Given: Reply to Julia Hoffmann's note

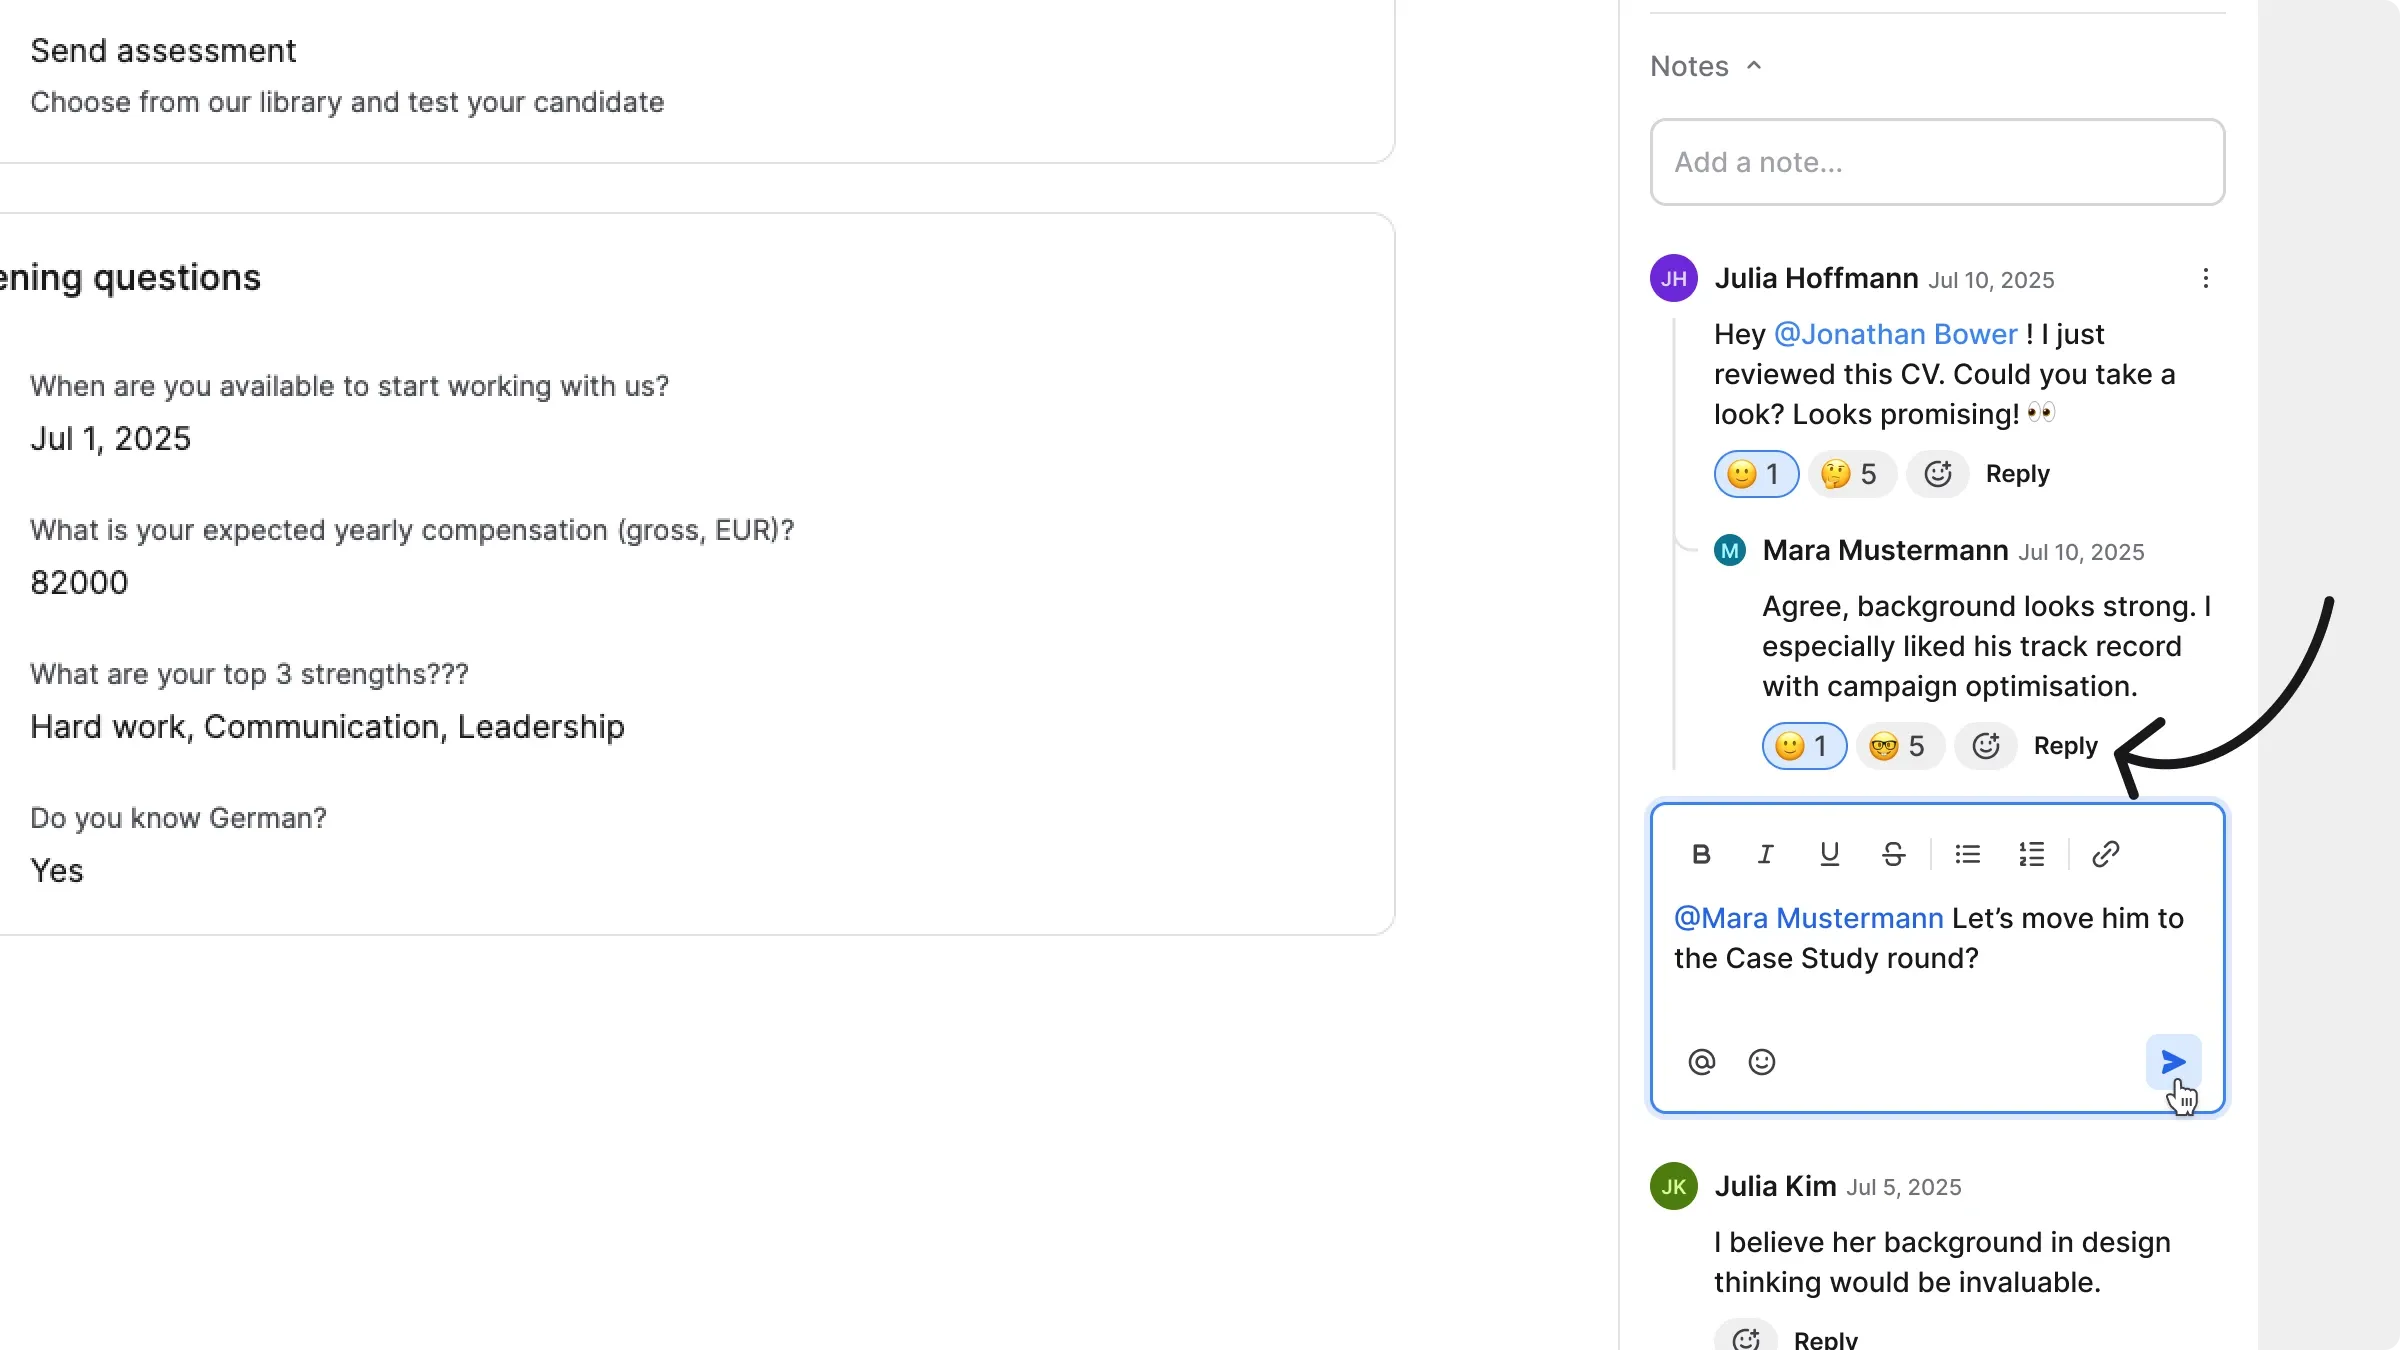Looking at the screenshot, I should point(2017,474).
